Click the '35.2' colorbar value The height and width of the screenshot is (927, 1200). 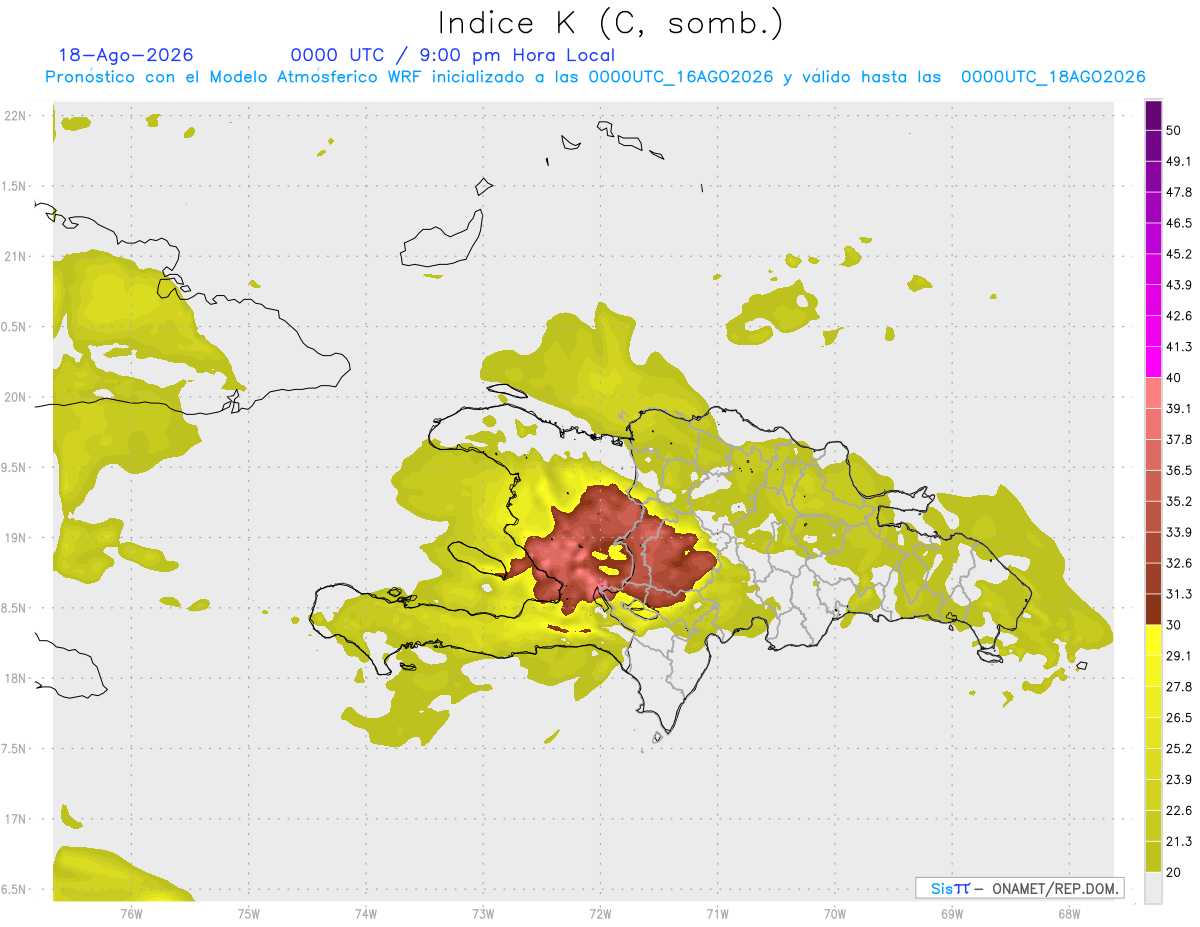(x=1179, y=501)
